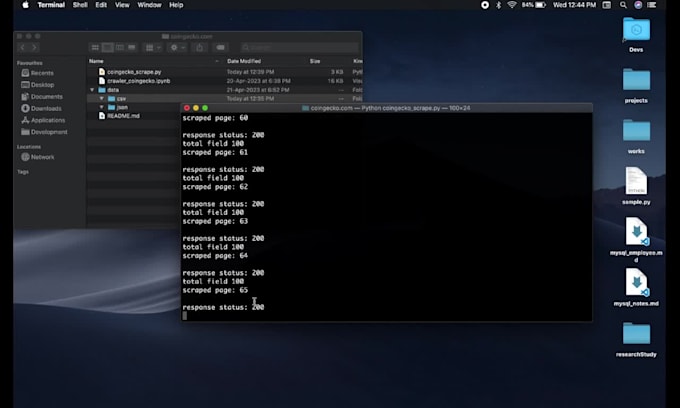This screenshot has height=408, width=680.
Task: Open the Wi-Fi status menu
Action: click(x=512, y=5)
